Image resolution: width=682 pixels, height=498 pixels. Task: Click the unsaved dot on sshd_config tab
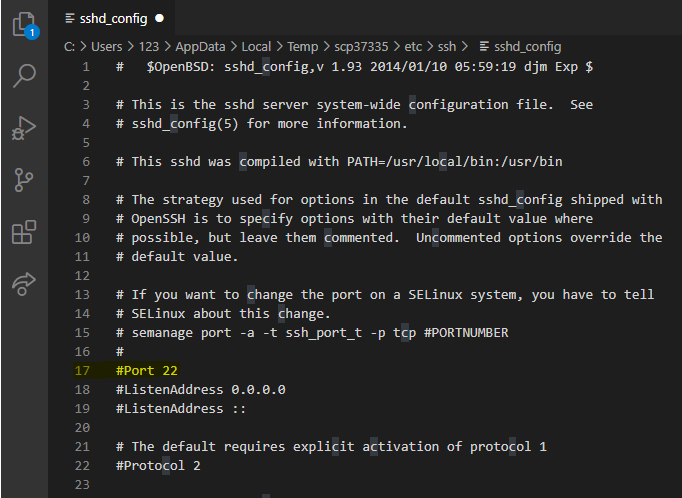tap(160, 18)
